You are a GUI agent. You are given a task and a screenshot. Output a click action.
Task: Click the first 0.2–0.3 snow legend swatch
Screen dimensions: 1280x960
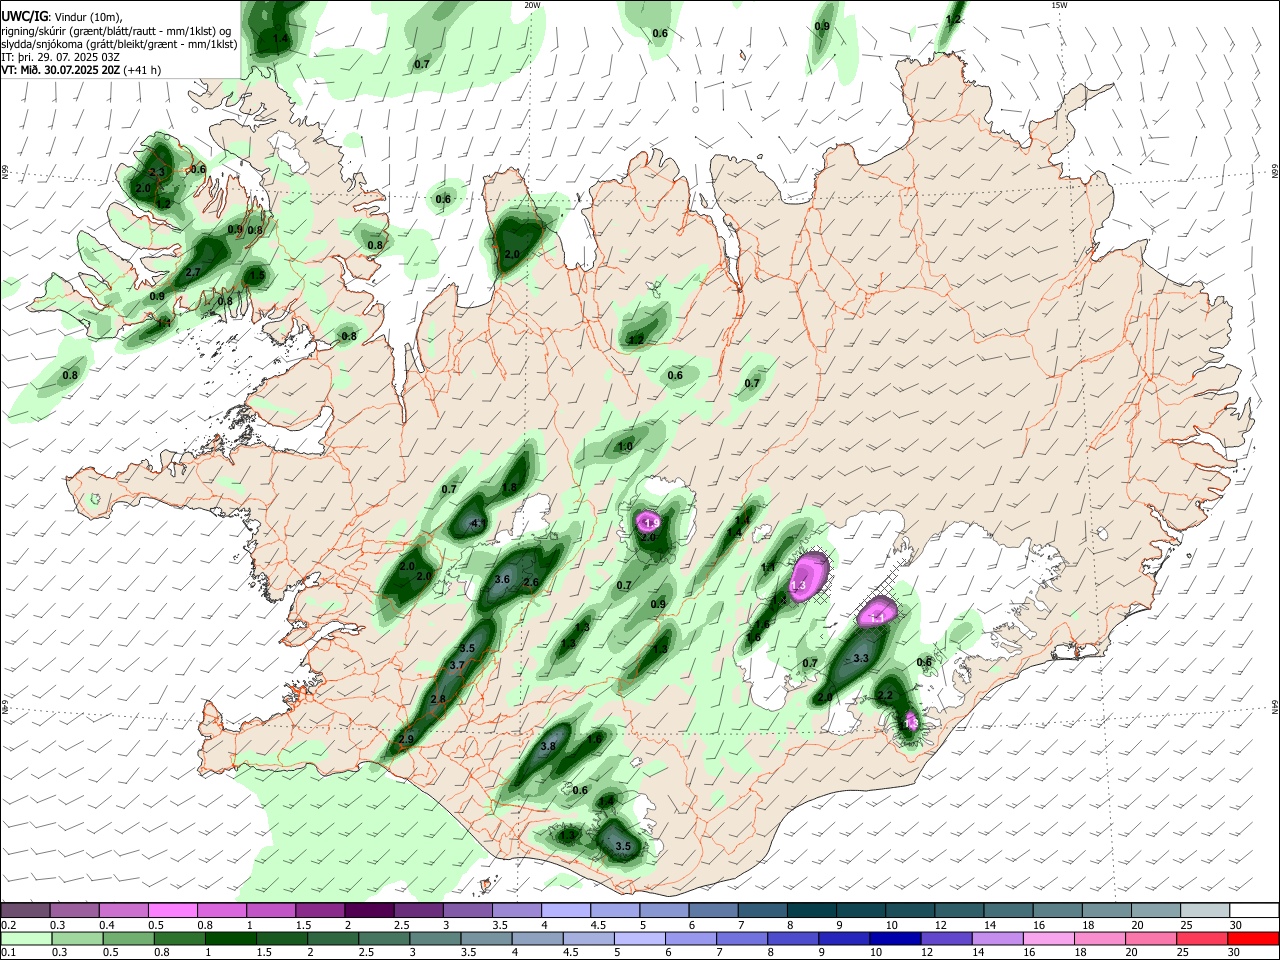(x=25, y=910)
